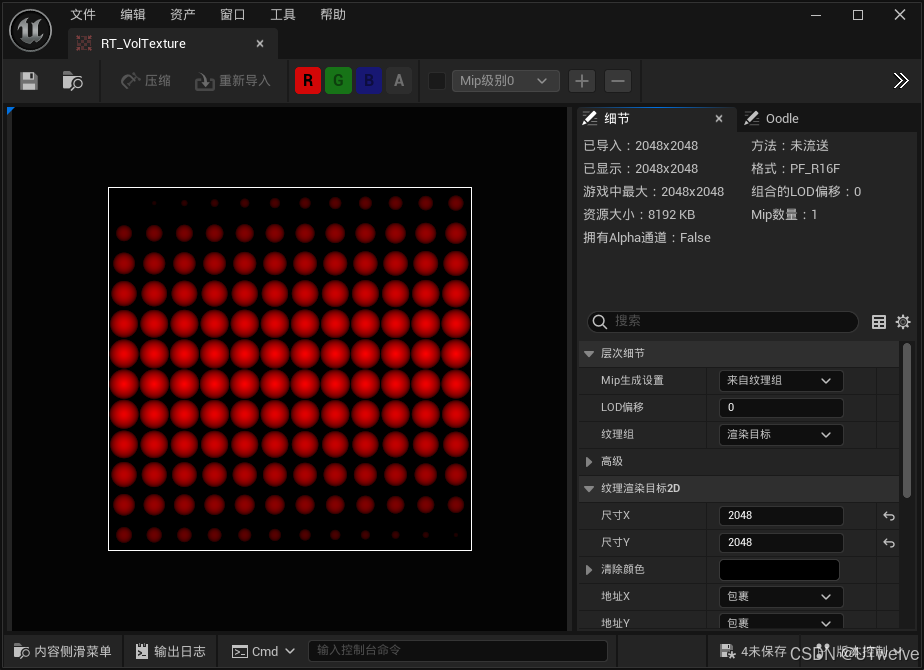Click the 拥有Alpha通道：False text

pyautogui.click(x=646, y=237)
